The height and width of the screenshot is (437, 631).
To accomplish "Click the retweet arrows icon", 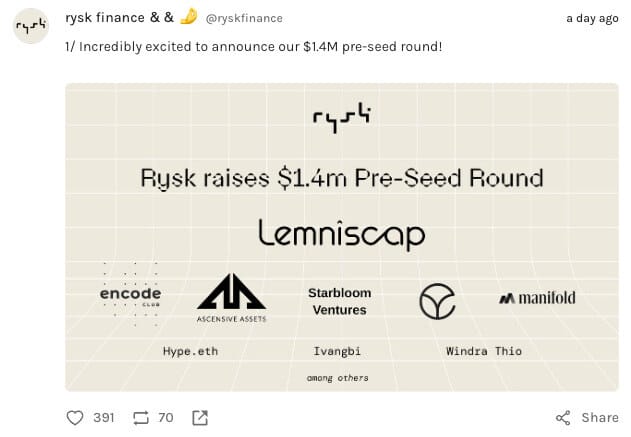I will (139, 417).
